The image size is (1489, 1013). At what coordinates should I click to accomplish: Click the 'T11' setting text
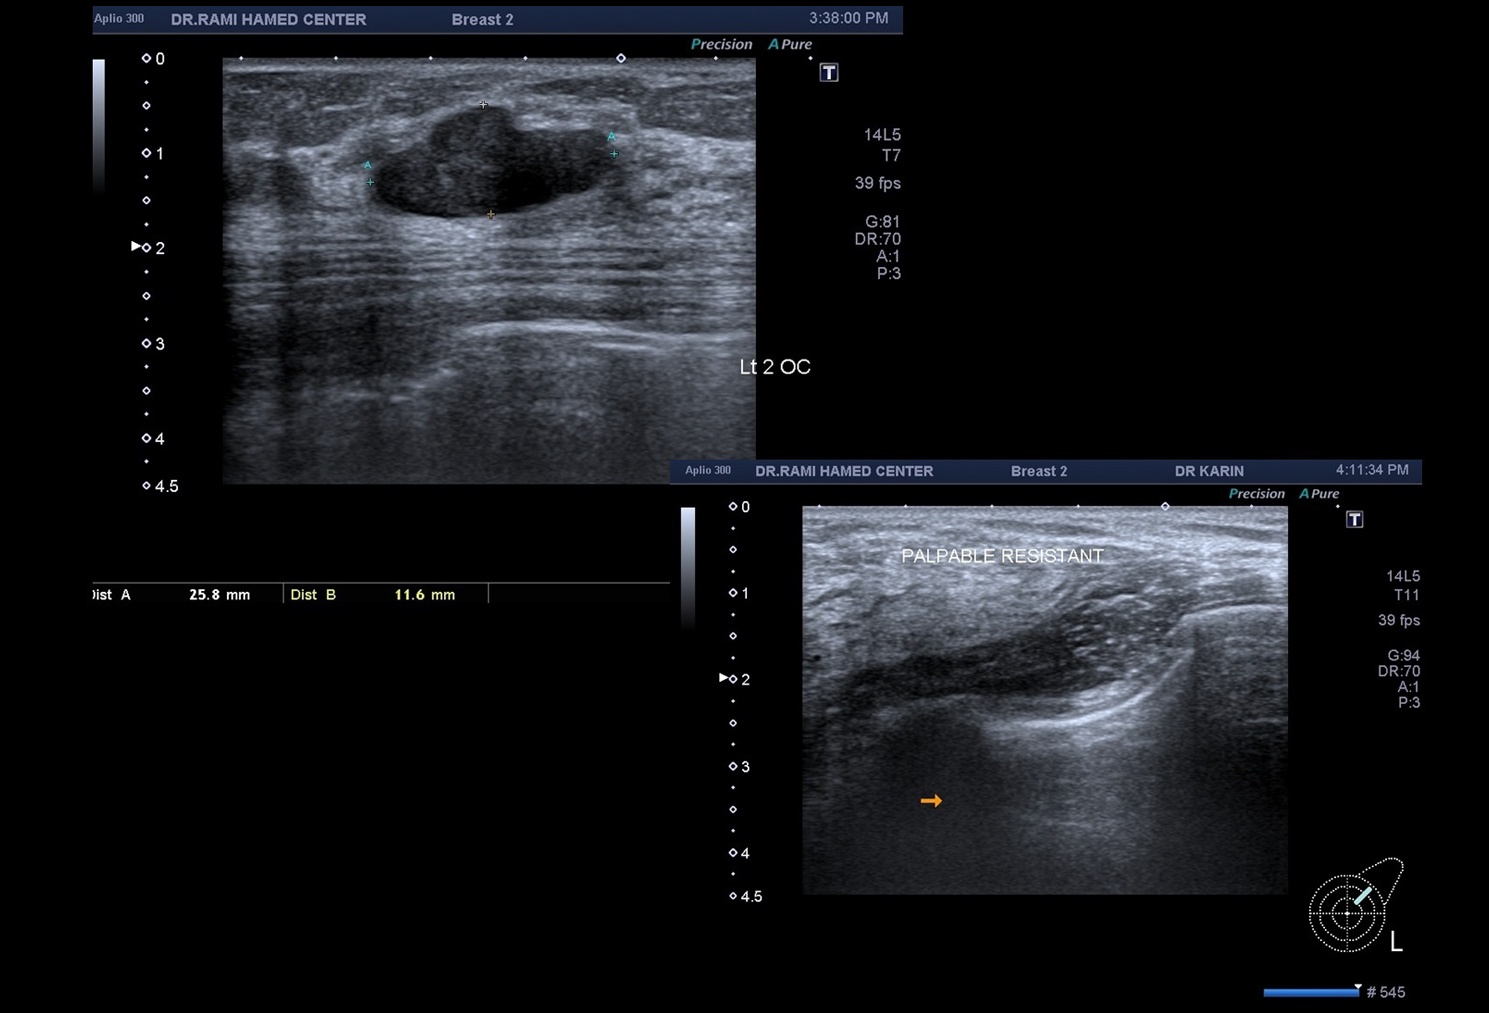click(x=1407, y=595)
